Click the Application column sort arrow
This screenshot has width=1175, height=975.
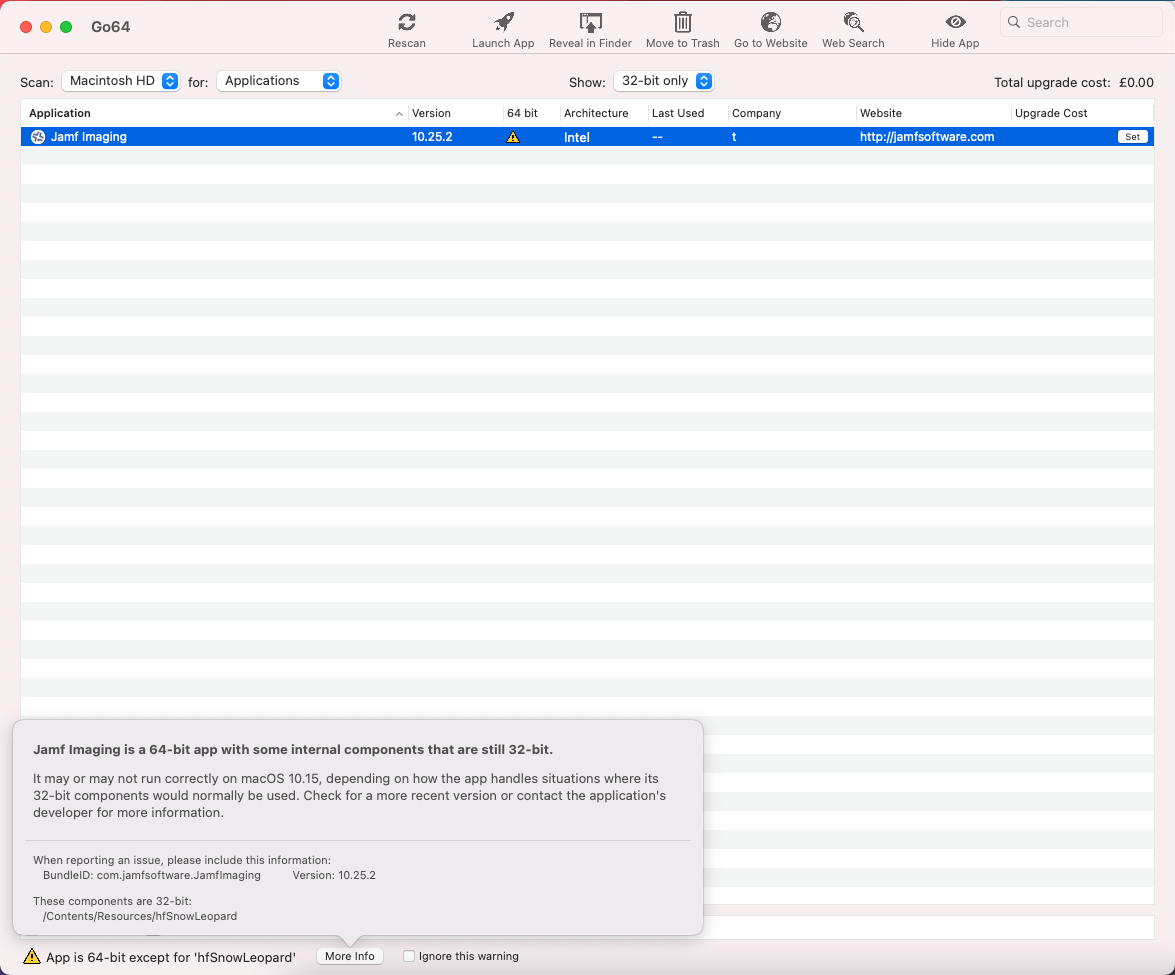[399, 114]
